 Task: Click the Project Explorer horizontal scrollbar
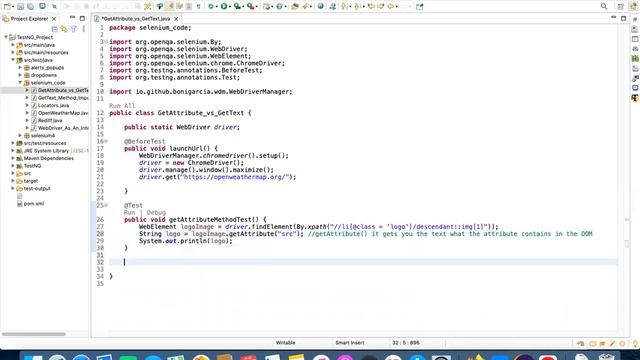click(33, 334)
